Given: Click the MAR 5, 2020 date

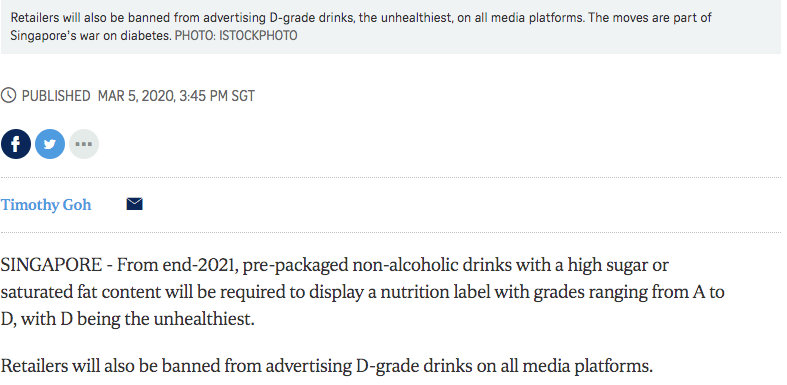Looking at the screenshot, I should (137, 96).
